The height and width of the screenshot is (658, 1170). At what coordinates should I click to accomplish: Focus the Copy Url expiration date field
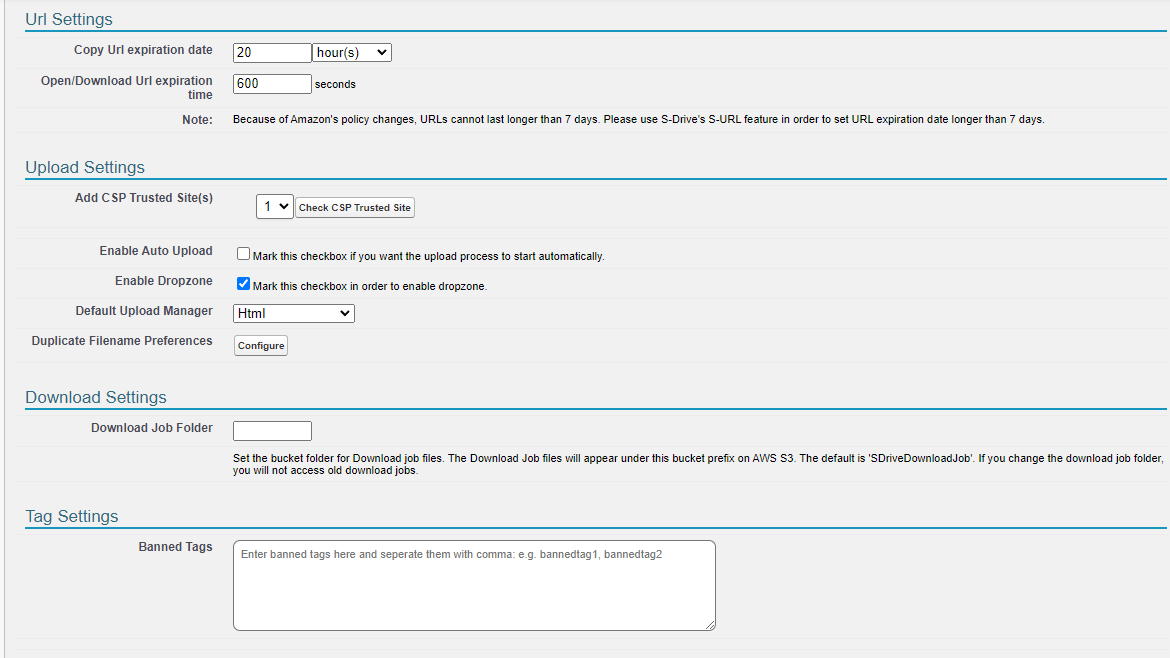[272, 53]
